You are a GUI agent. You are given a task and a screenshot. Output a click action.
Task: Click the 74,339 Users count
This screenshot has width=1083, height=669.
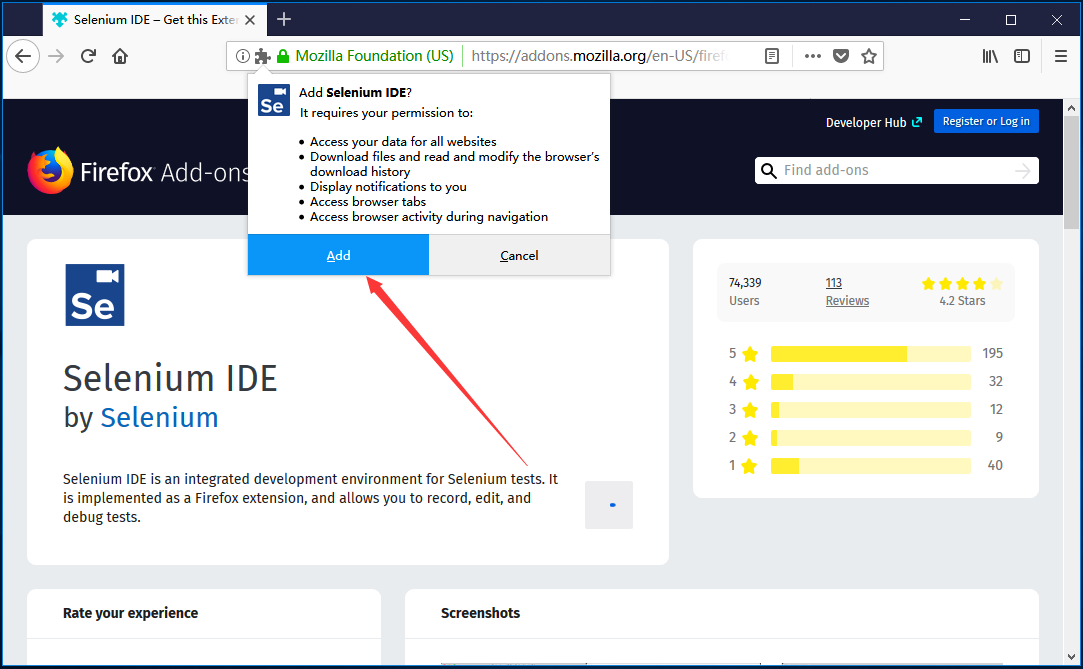(x=745, y=291)
